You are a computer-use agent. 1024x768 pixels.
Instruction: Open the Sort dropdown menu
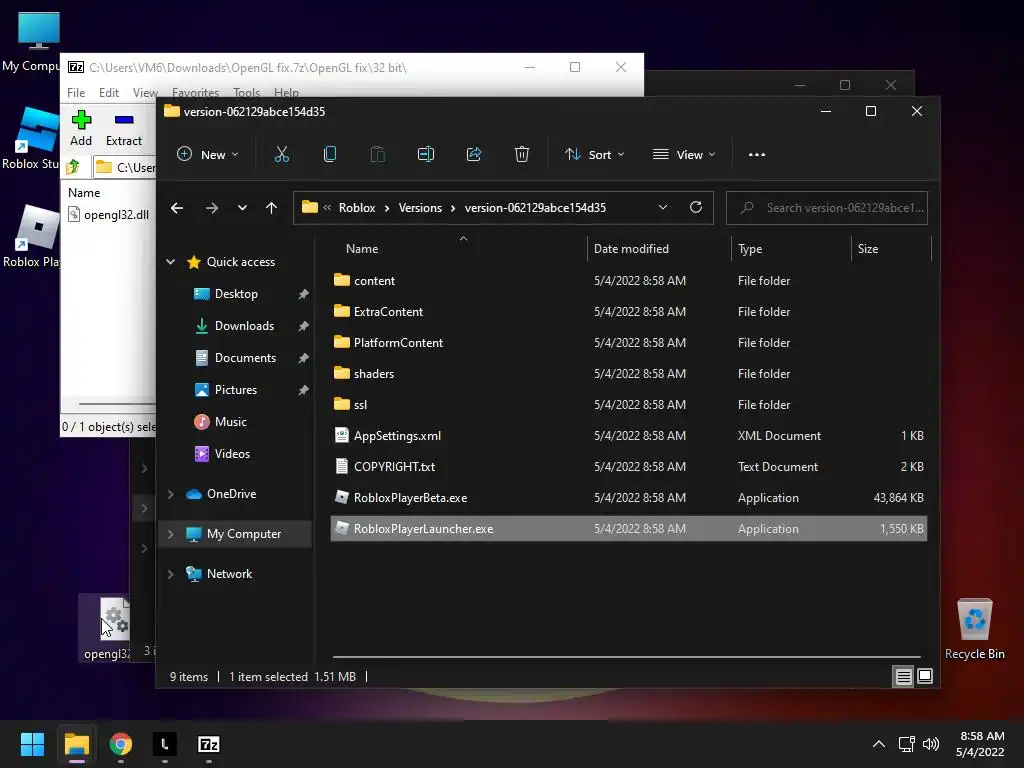594,155
